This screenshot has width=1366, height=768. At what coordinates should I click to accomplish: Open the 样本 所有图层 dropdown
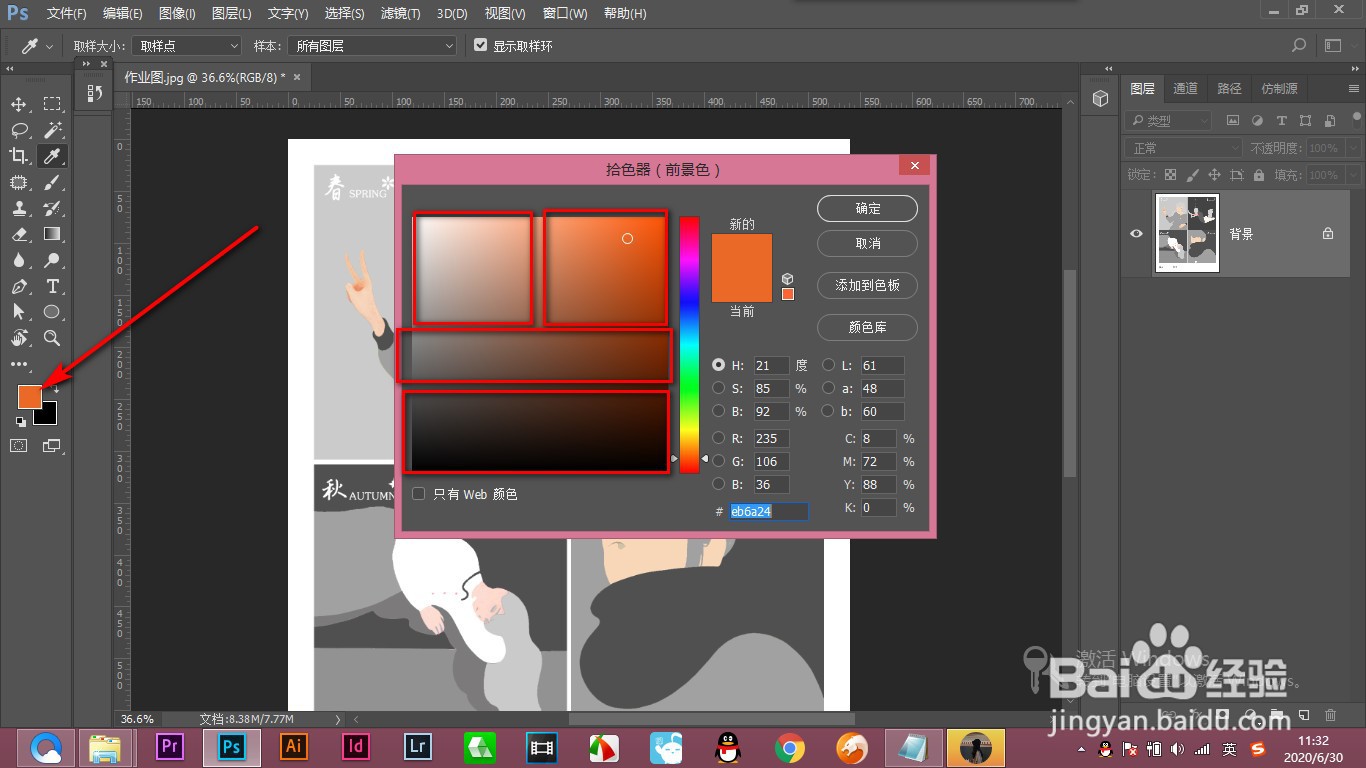[371, 46]
